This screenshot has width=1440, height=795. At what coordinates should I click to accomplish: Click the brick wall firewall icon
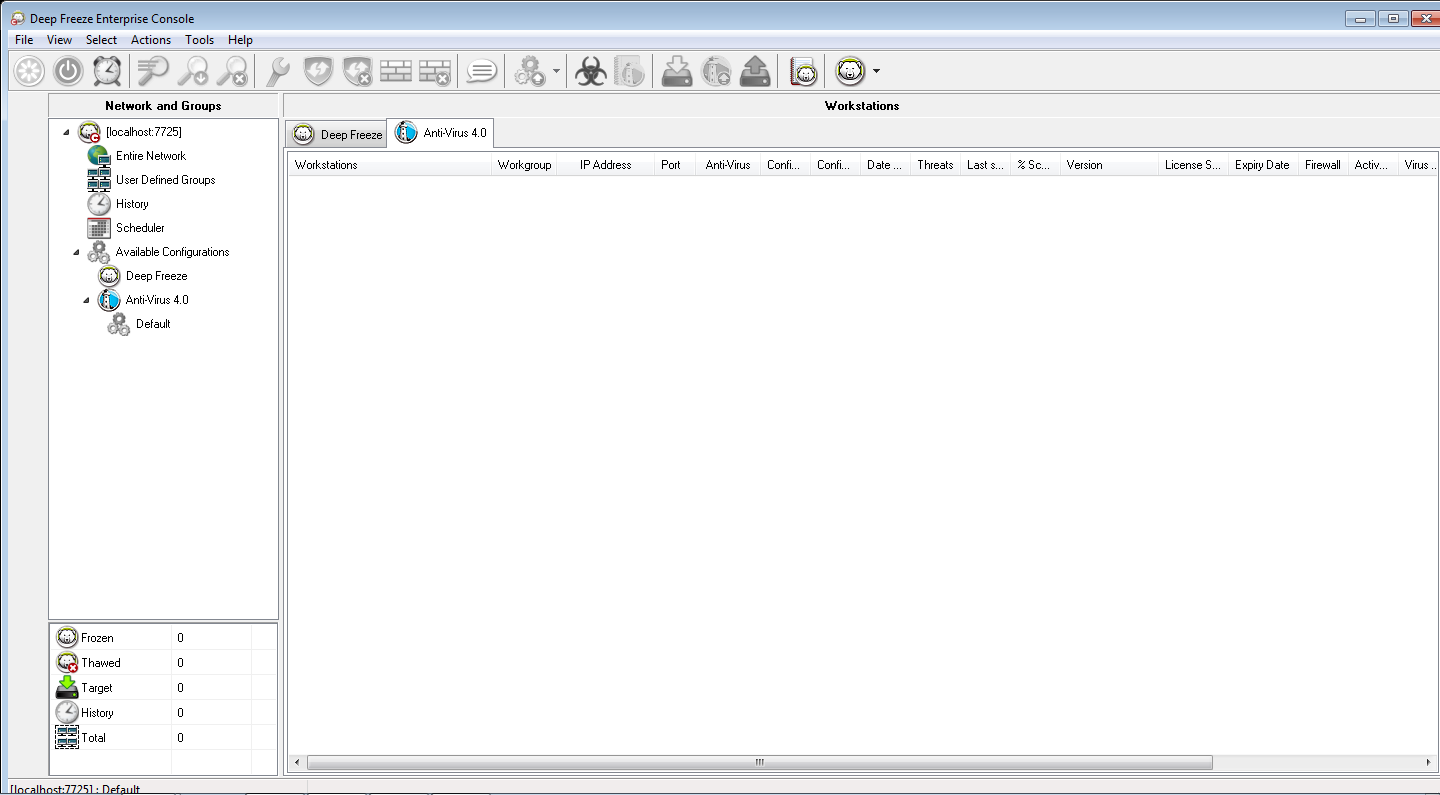pyautogui.click(x=396, y=71)
